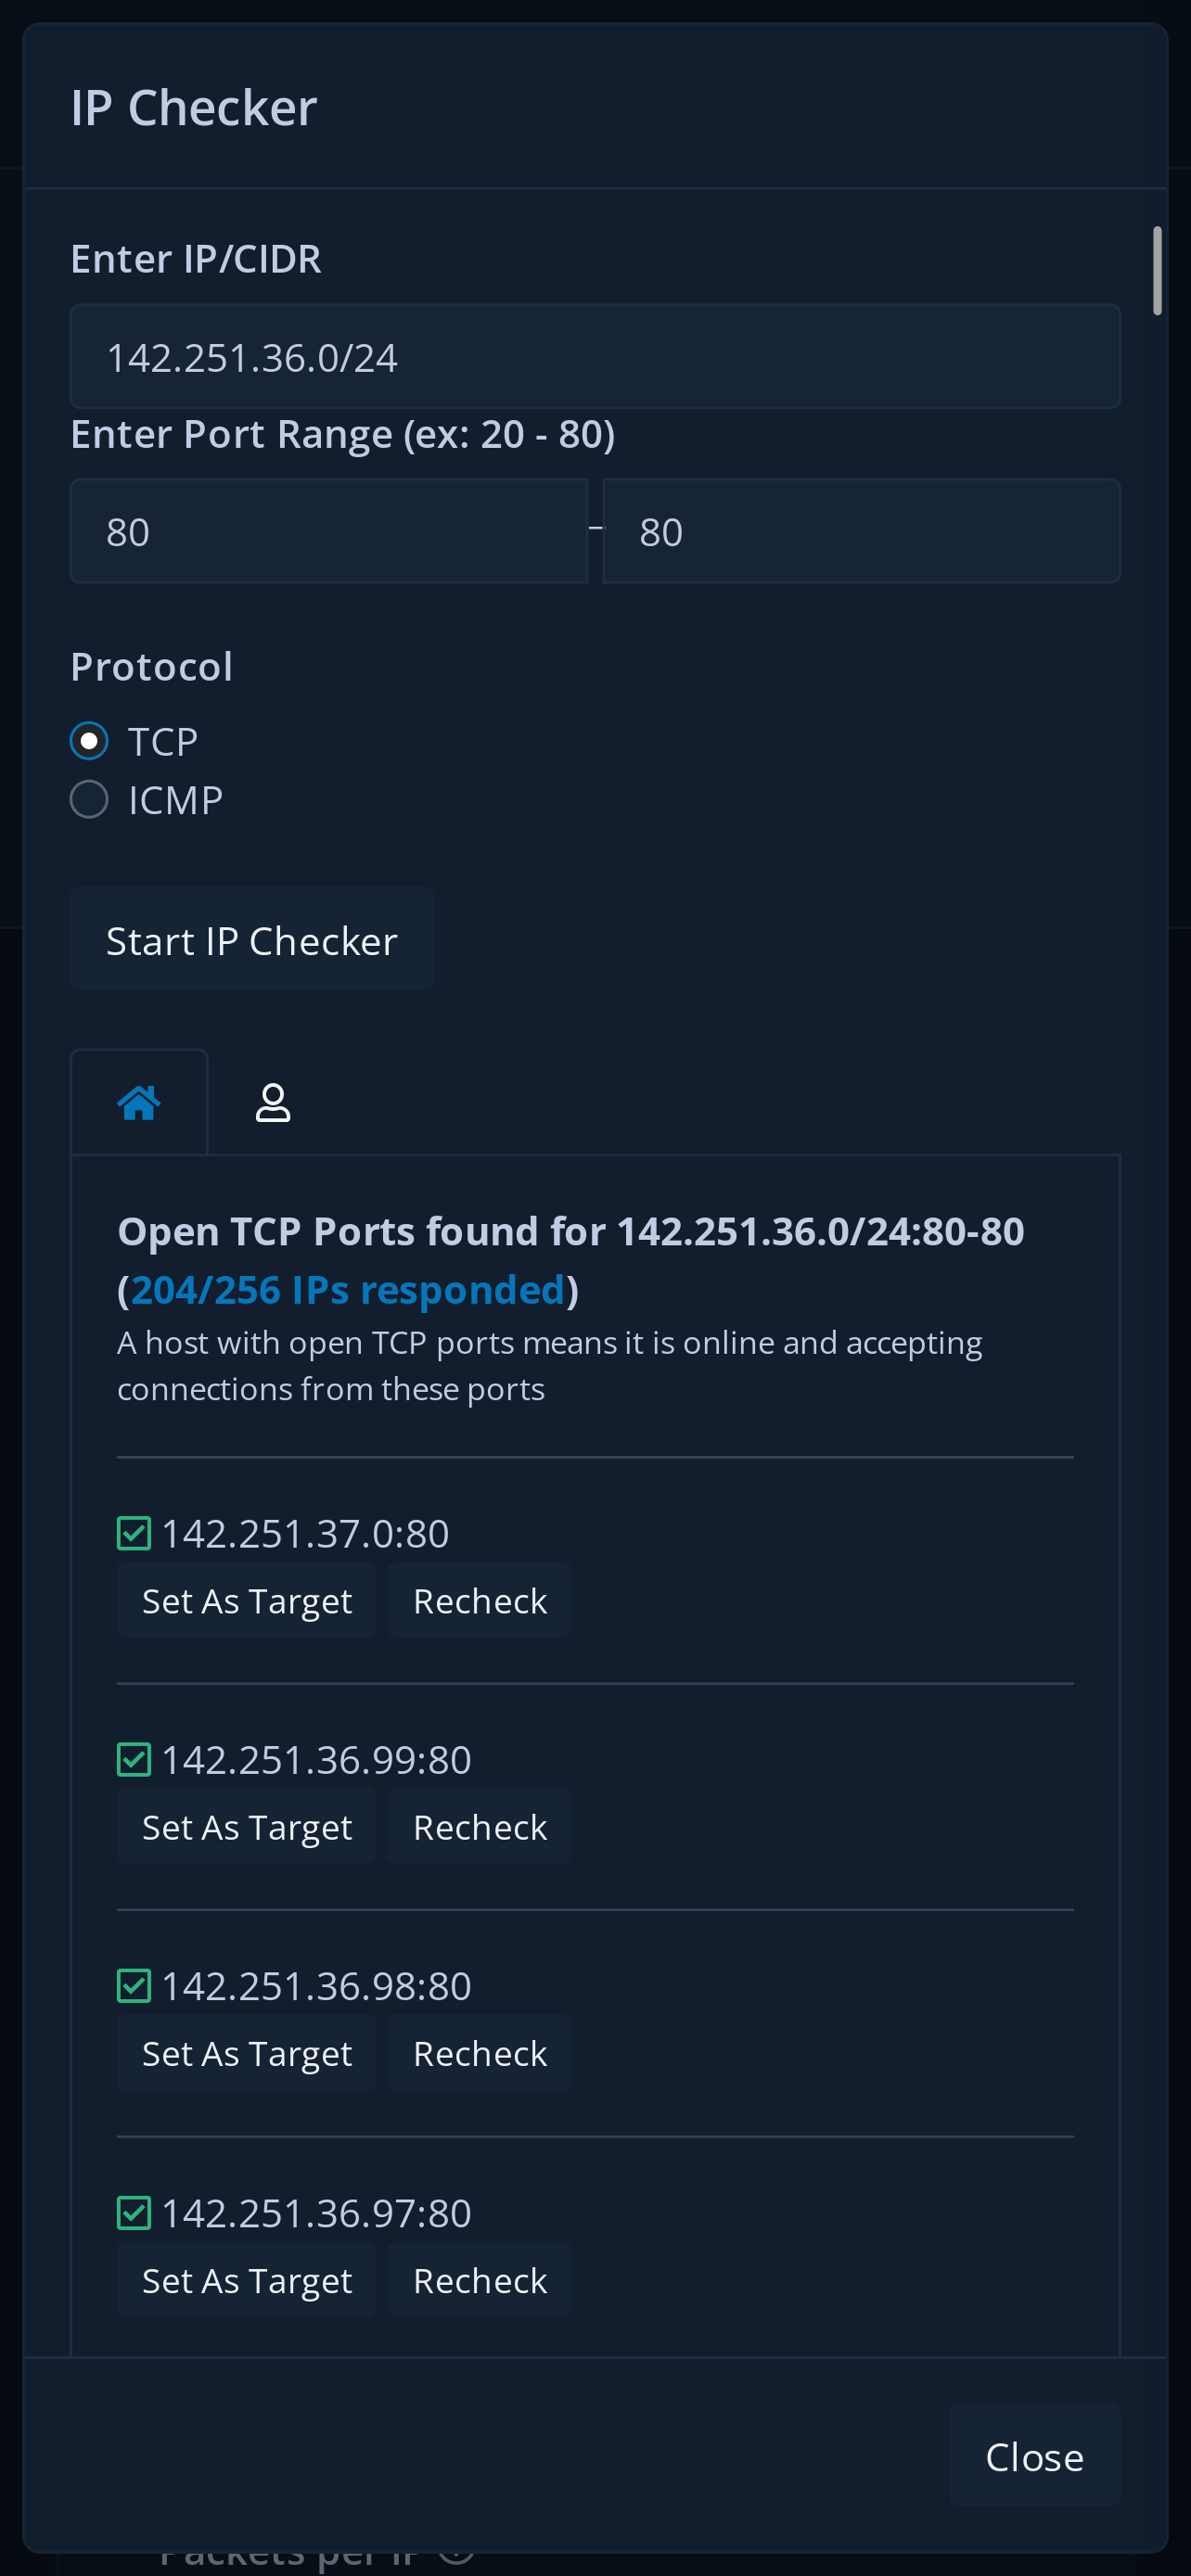This screenshot has width=1191, height=2576.
Task: Toggle the checkbox for 142.251.36.99:80
Action: 133,1758
